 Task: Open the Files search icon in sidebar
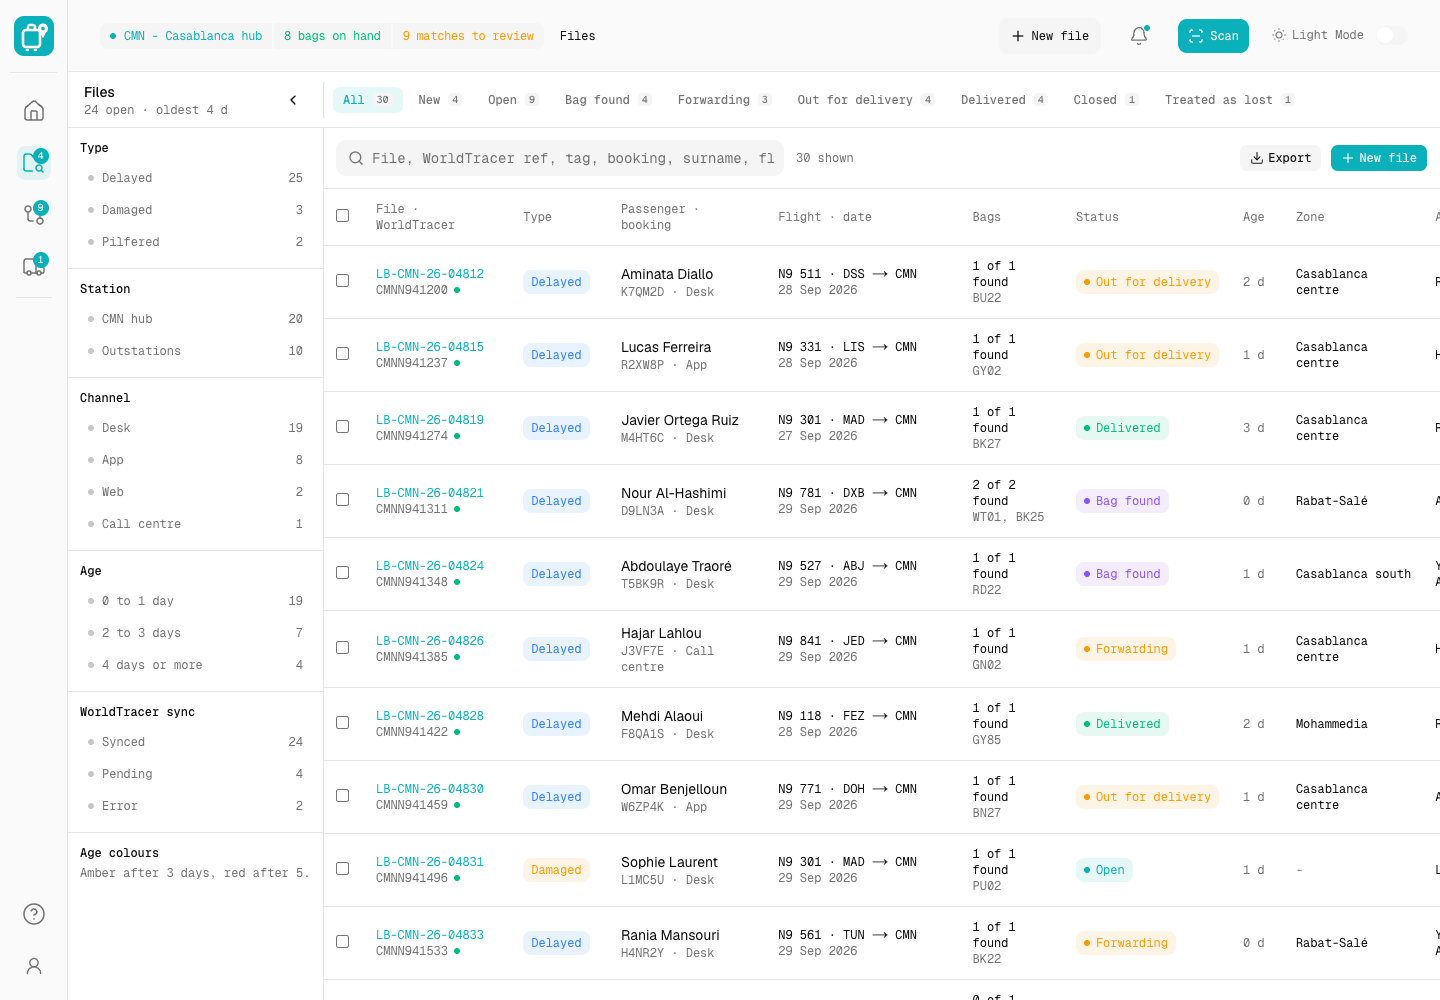click(34, 162)
